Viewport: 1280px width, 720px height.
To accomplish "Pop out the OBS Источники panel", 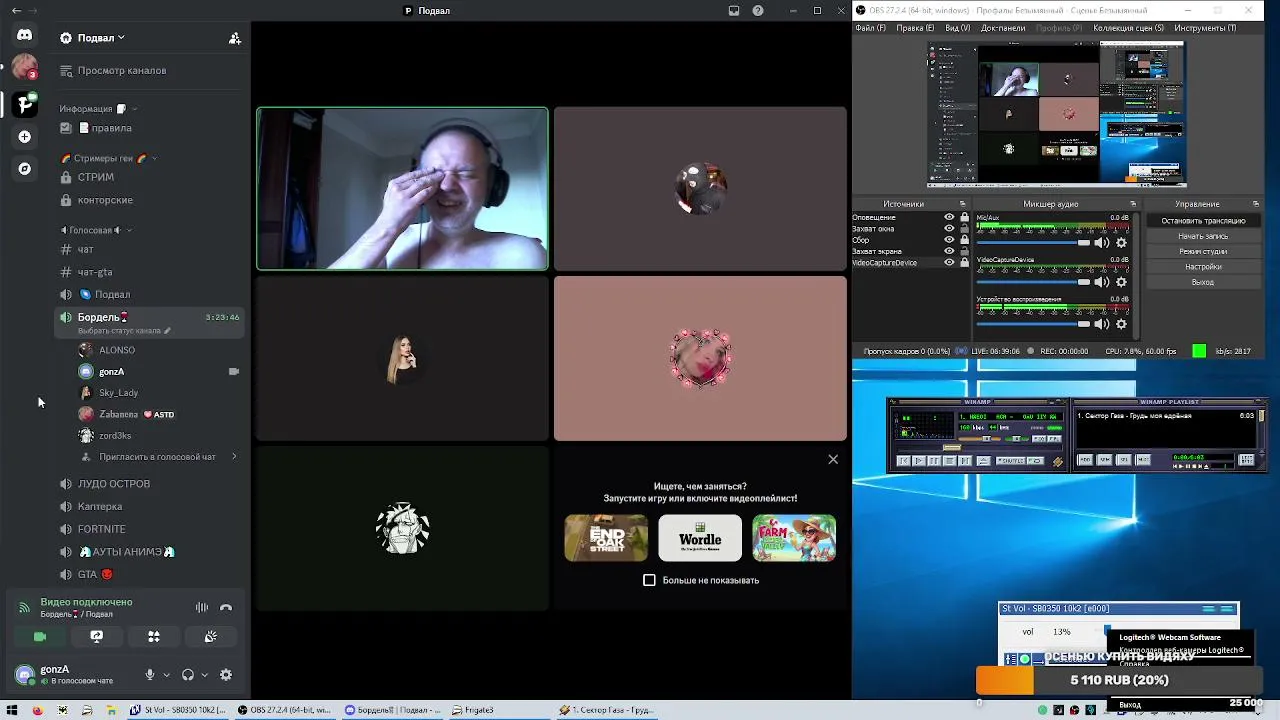I will click(963, 204).
